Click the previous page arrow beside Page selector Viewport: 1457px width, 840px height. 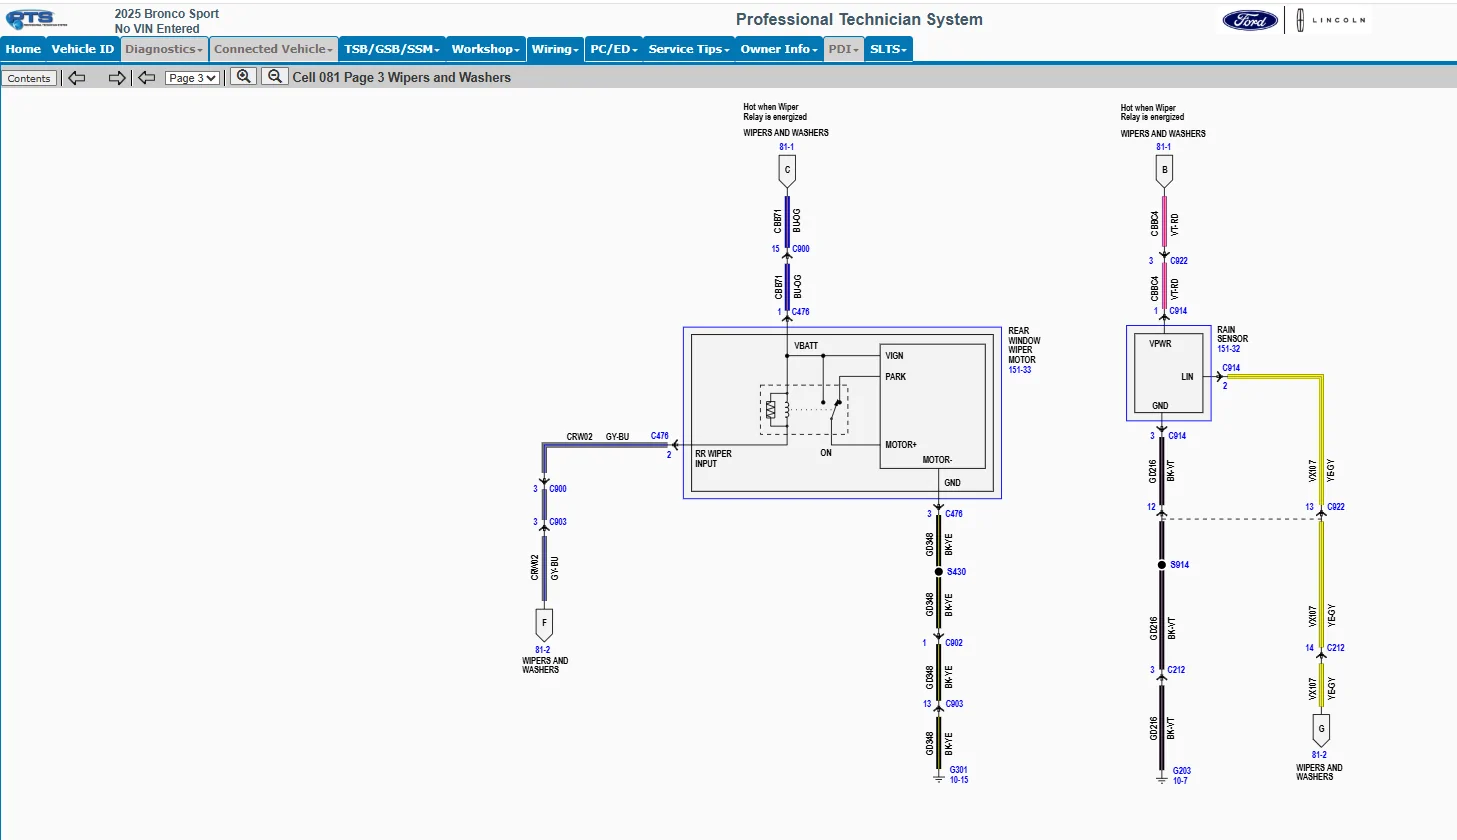(x=147, y=78)
